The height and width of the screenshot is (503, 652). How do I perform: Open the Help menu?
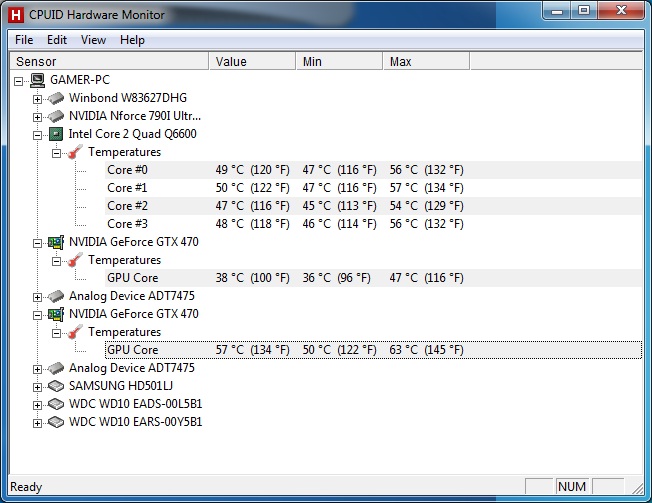132,40
